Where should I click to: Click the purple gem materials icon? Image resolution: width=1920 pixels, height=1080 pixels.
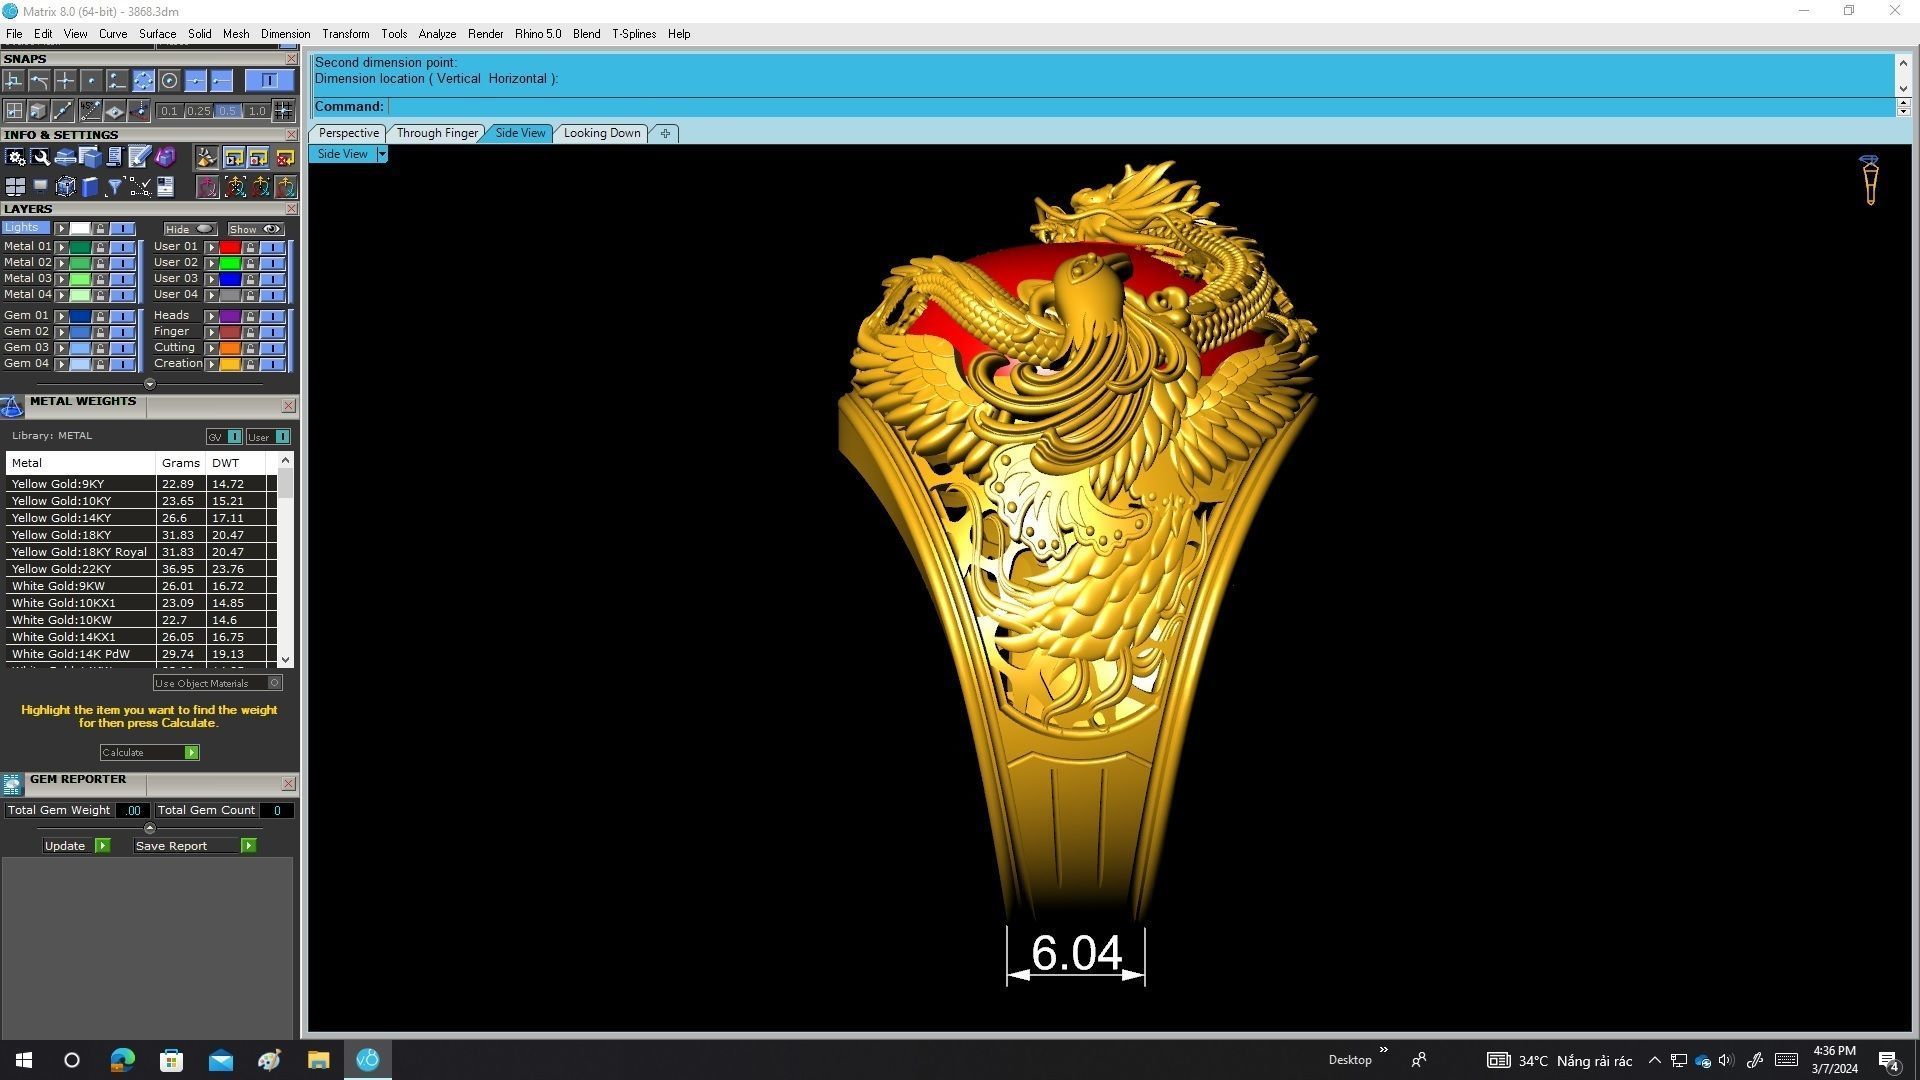(x=165, y=157)
